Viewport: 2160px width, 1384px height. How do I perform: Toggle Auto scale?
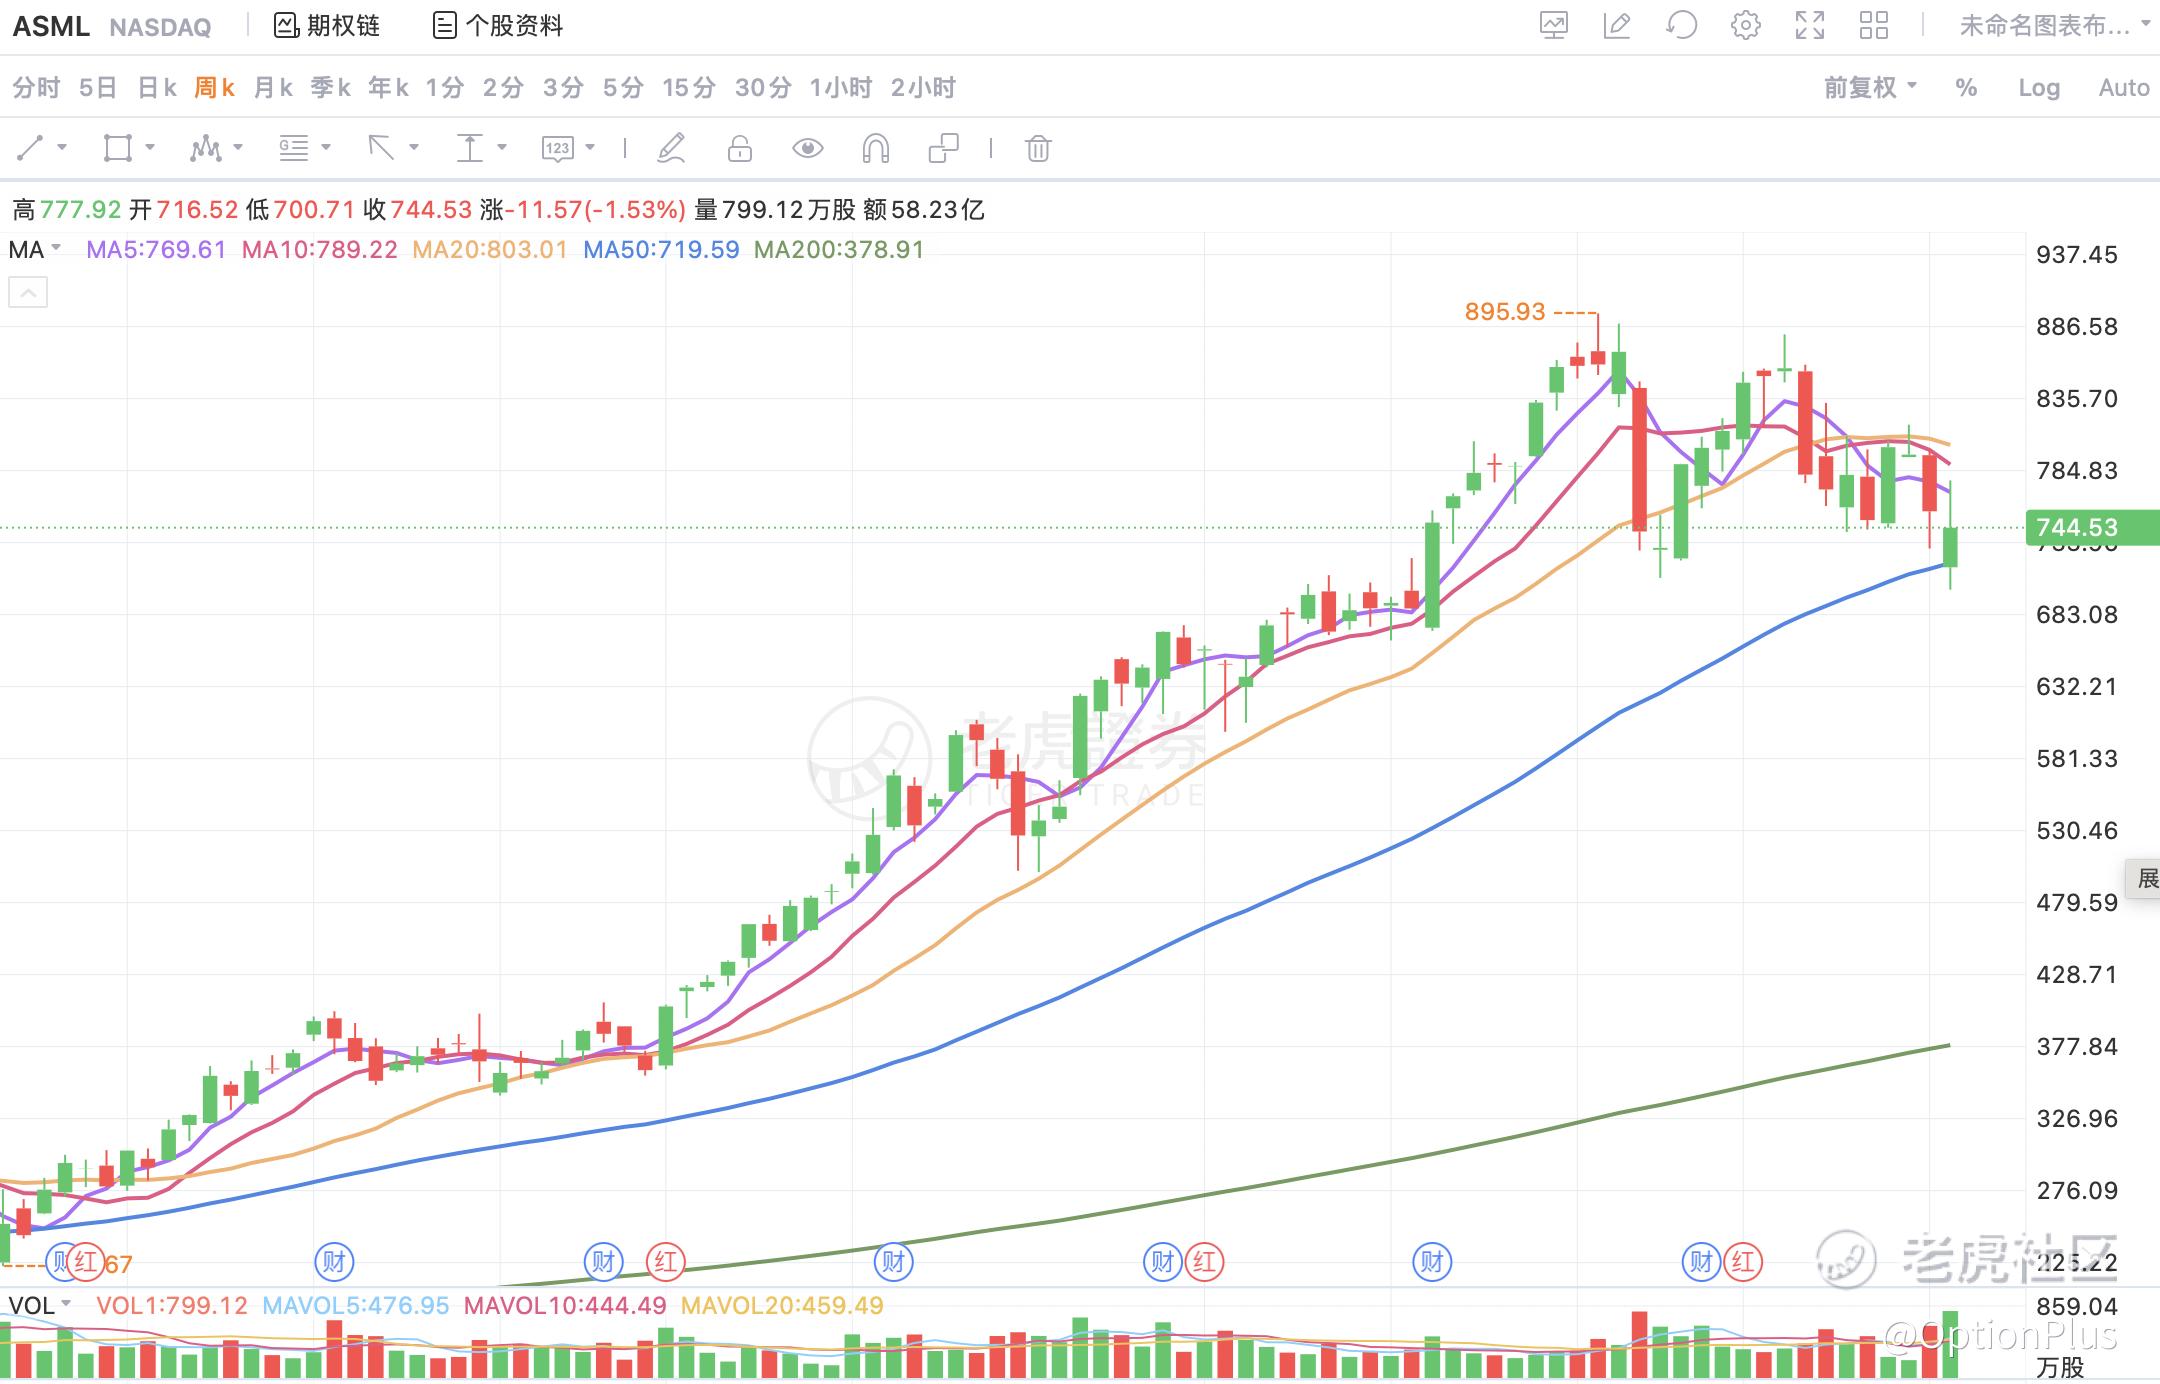pyautogui.click(x=2124, y=88)
